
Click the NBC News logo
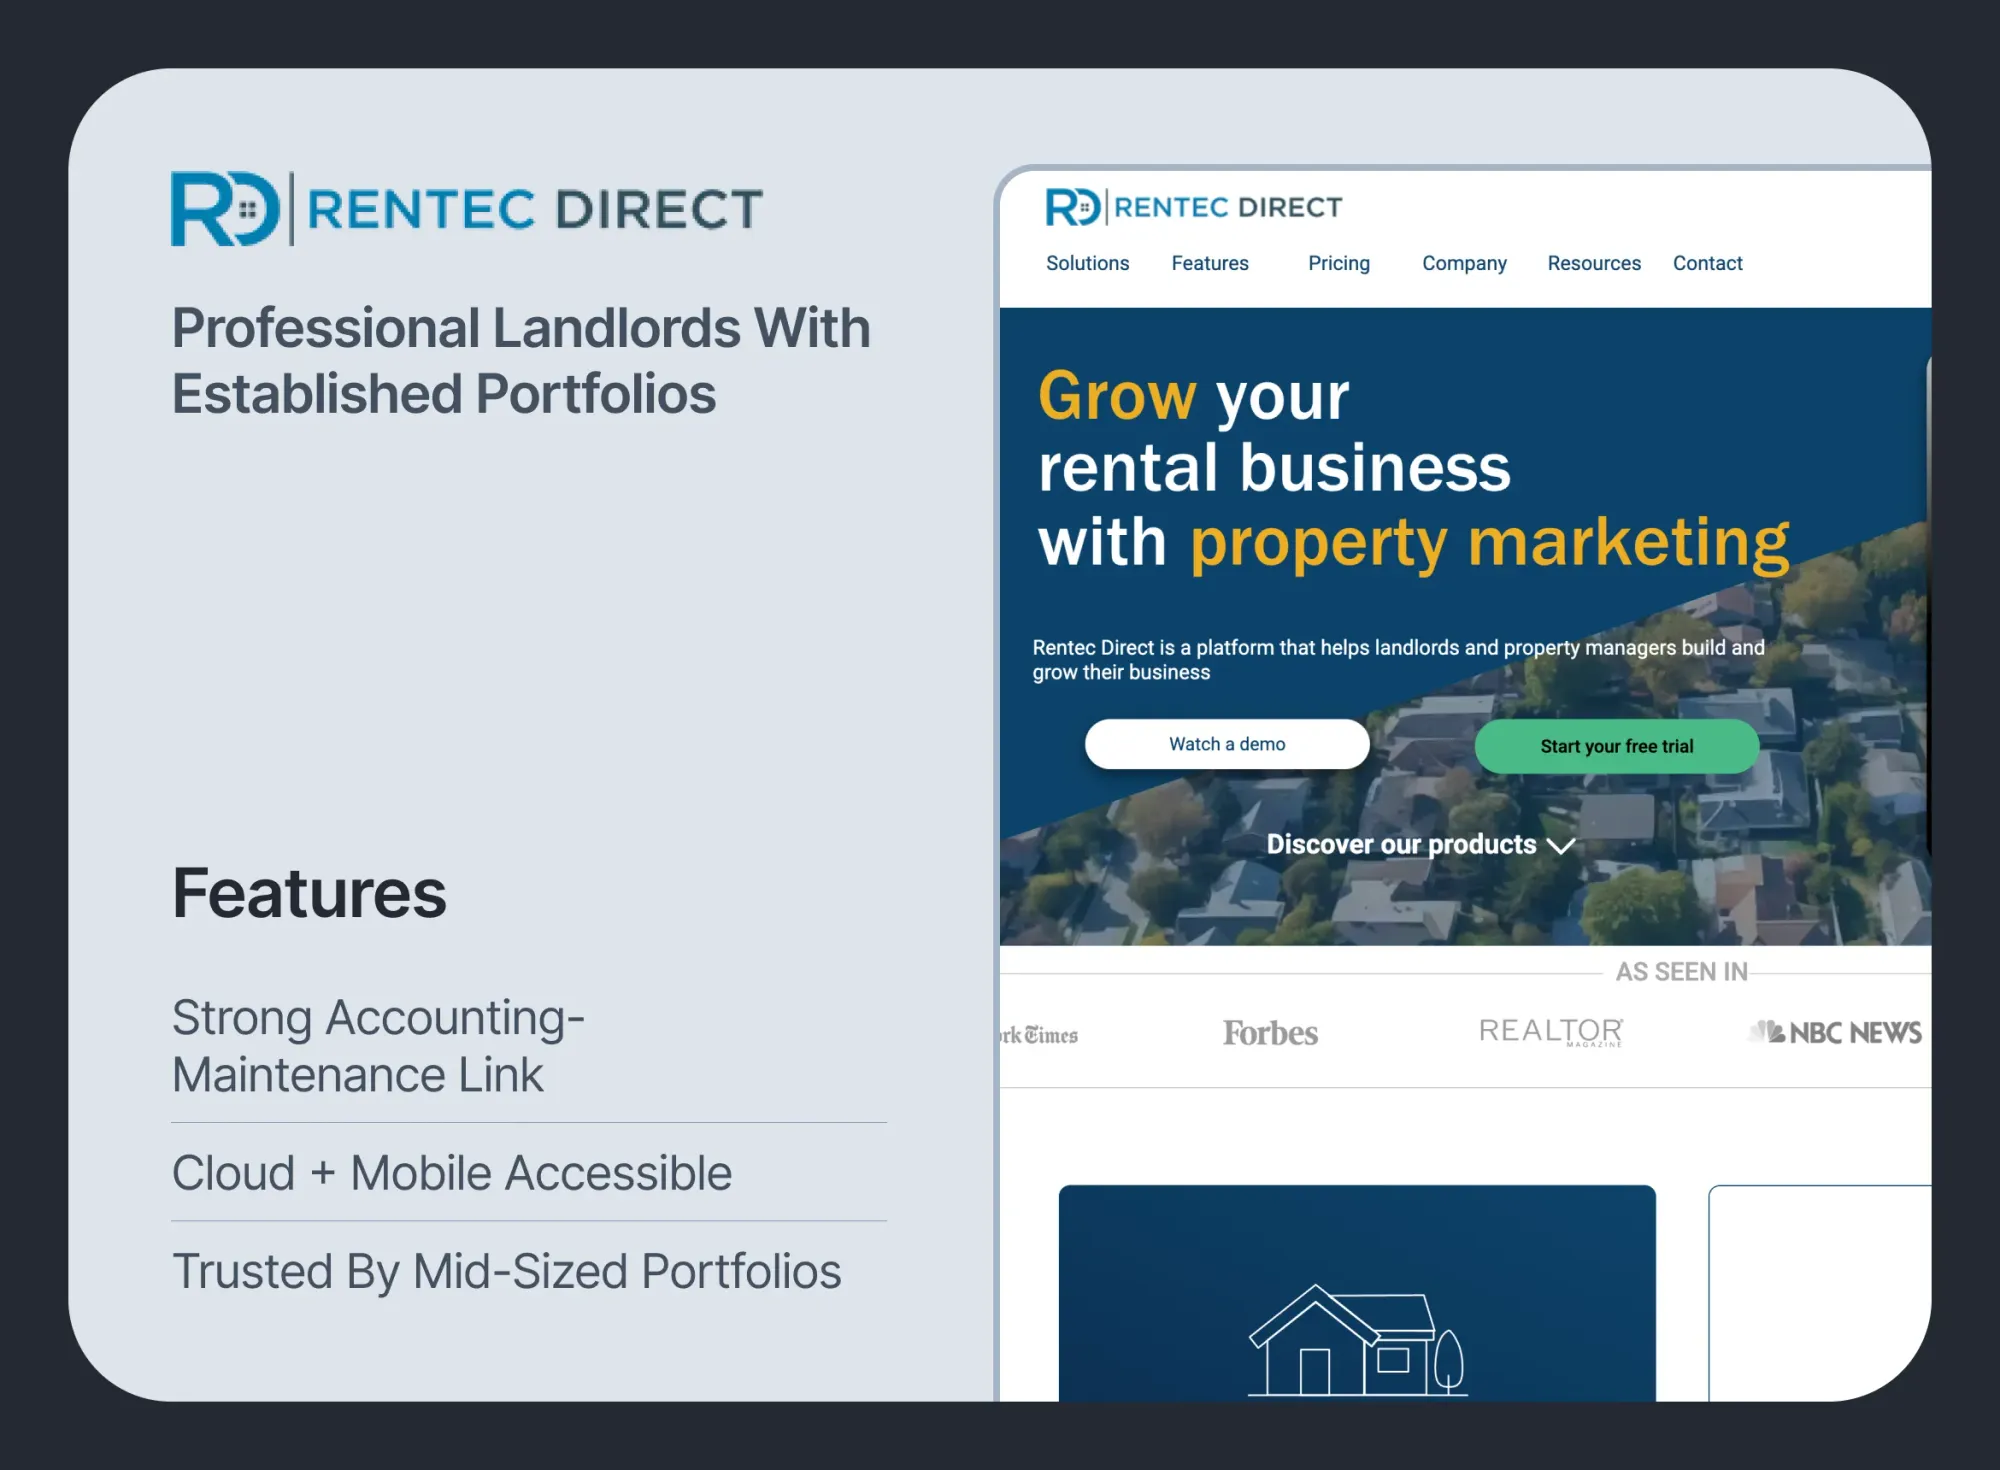[1836, 1032]
